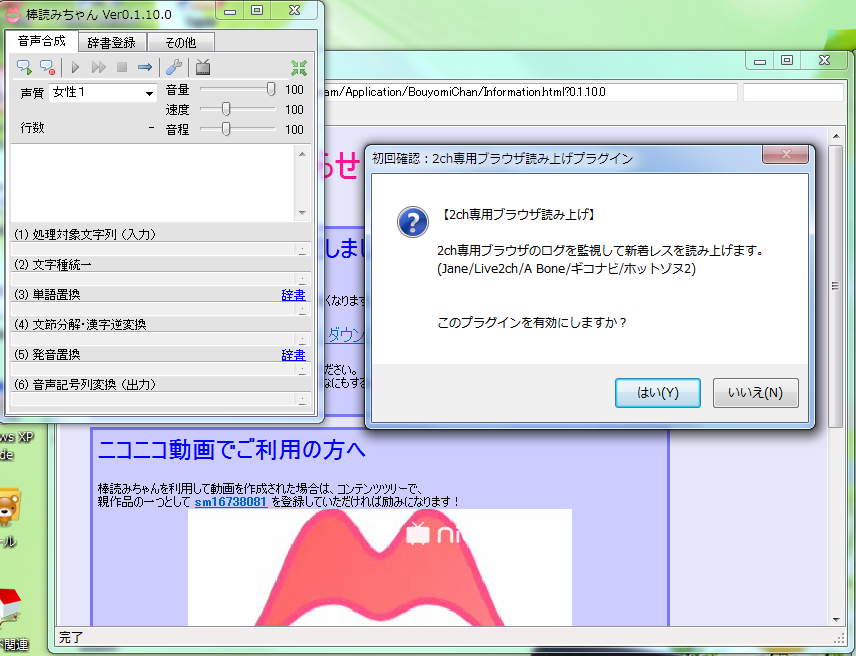Click the browser vertical scrollbar thumb
The image size is (856, 656).
pyautogui.click(x=835, y=285)
